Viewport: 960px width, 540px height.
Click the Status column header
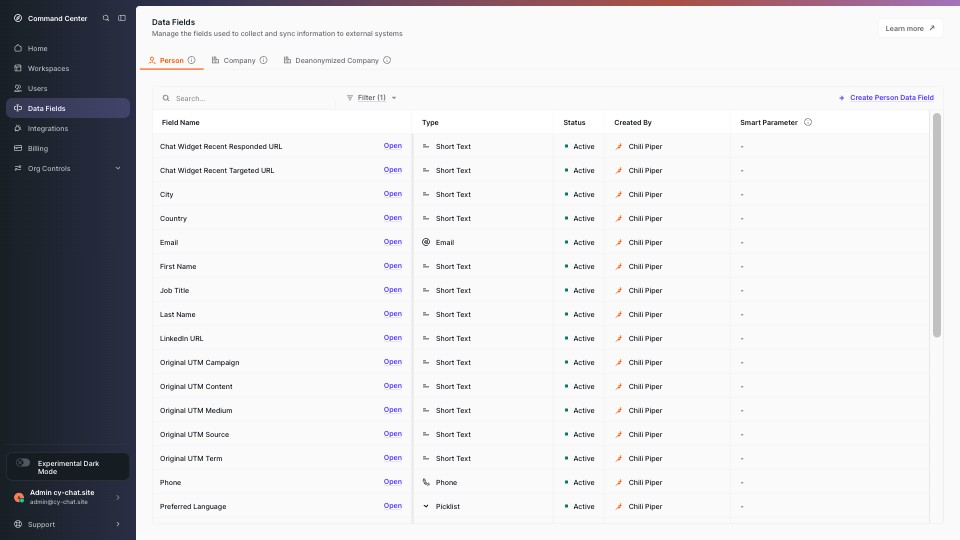coord(574,122)
